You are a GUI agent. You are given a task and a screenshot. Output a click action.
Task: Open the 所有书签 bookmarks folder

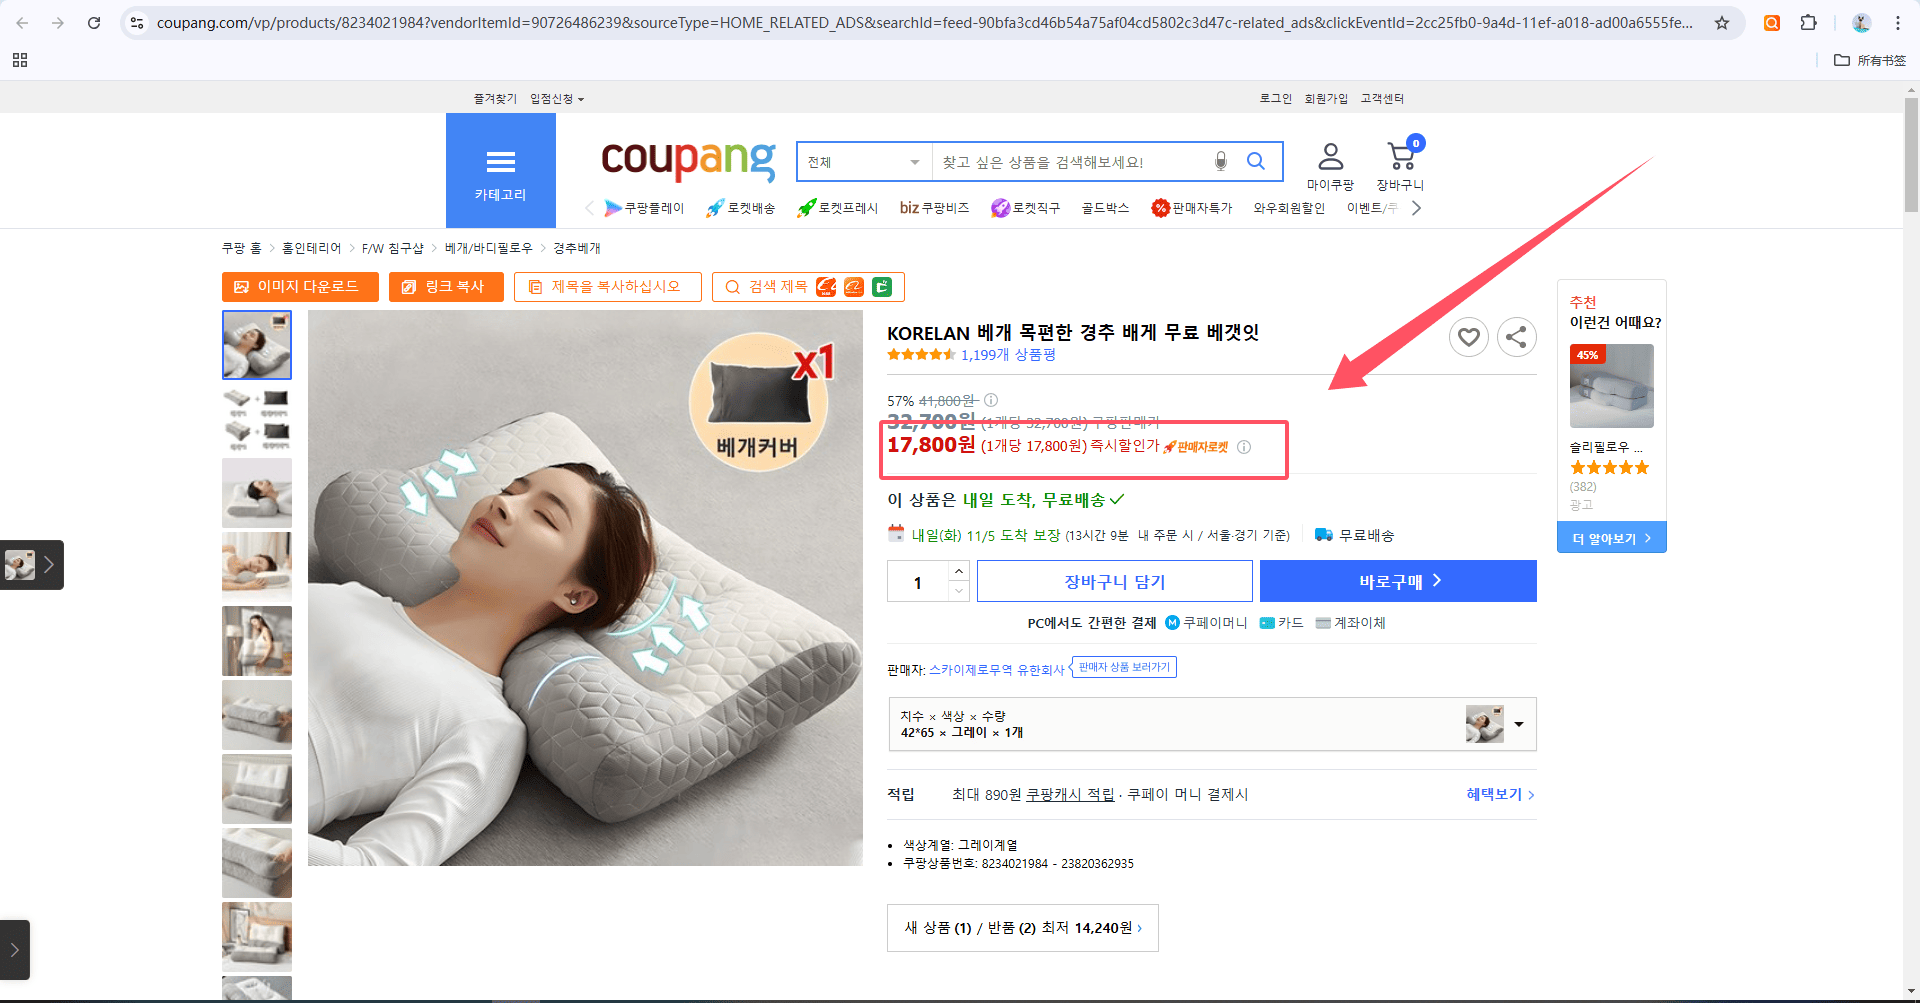(x=1870, y=60)
